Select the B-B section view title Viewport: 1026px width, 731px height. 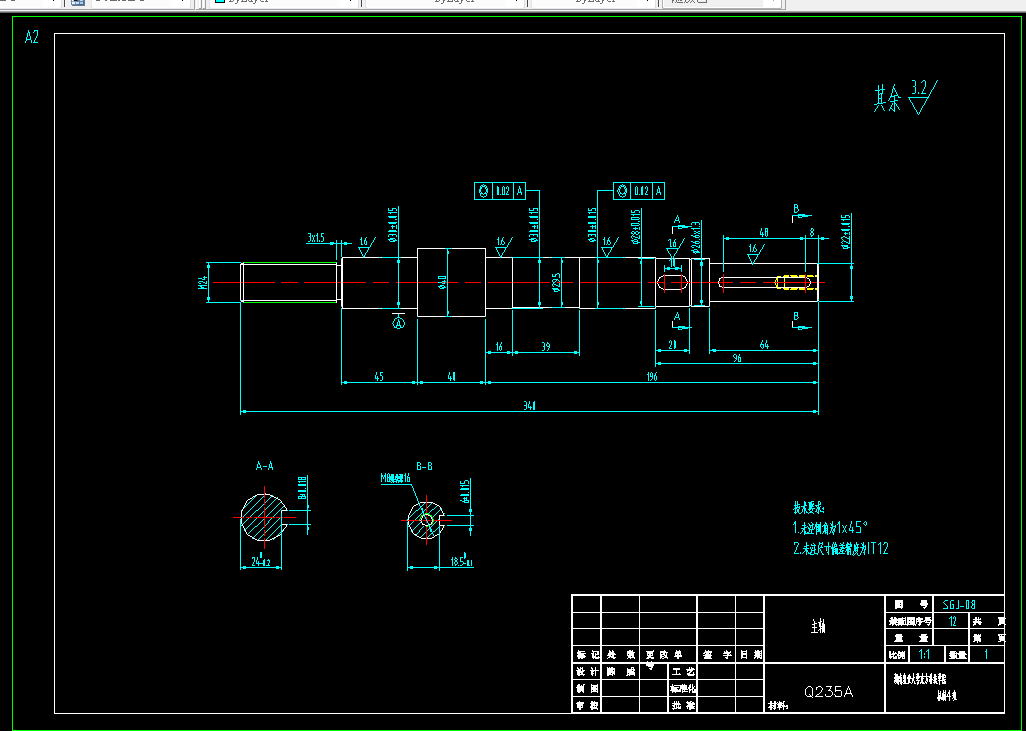tap(425, 466)
